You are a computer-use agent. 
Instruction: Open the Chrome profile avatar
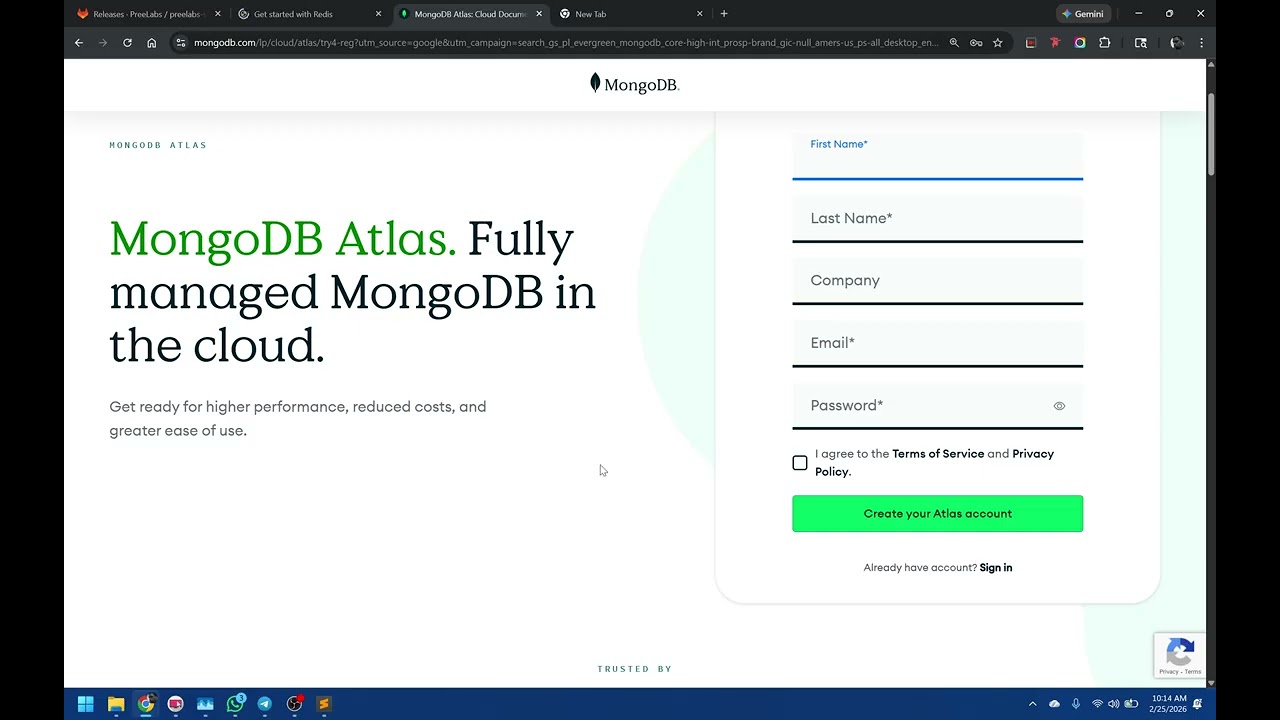coord(1177,43)
